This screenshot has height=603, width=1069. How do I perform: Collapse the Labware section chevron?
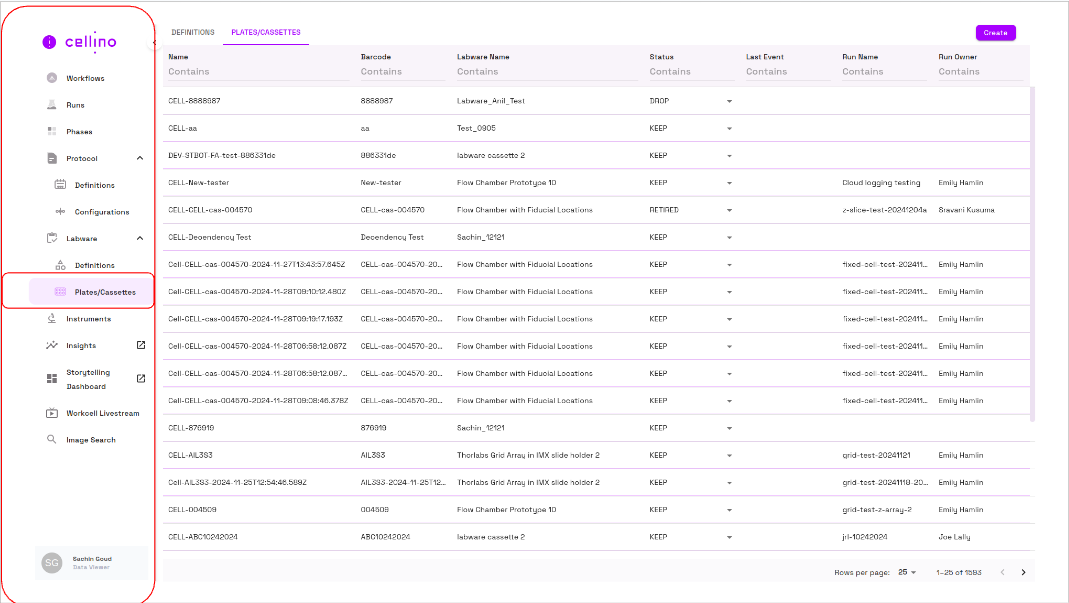(140, 238)
